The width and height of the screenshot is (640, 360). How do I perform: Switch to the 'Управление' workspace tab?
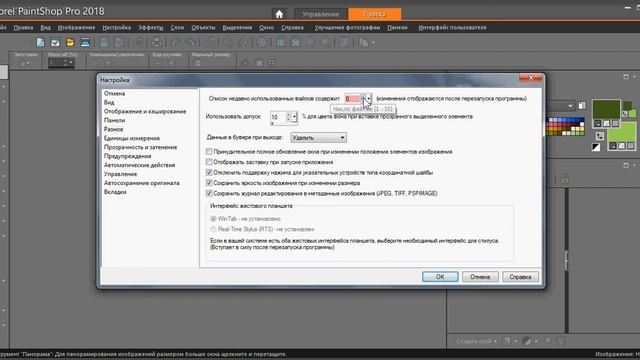click(320, 14)
